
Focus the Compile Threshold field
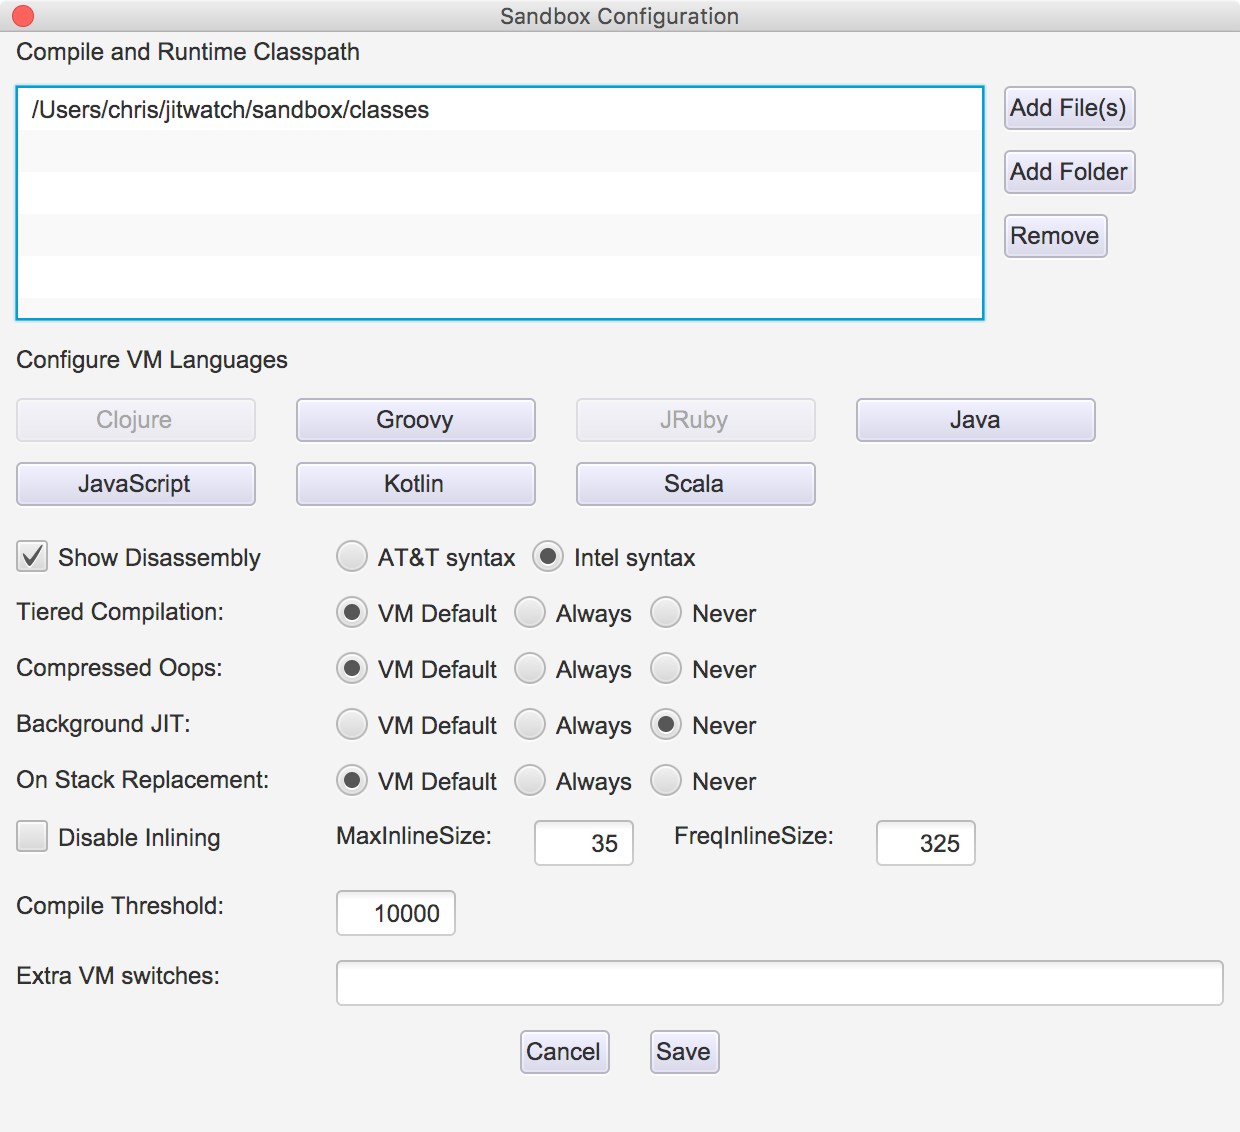coord(396,913)
